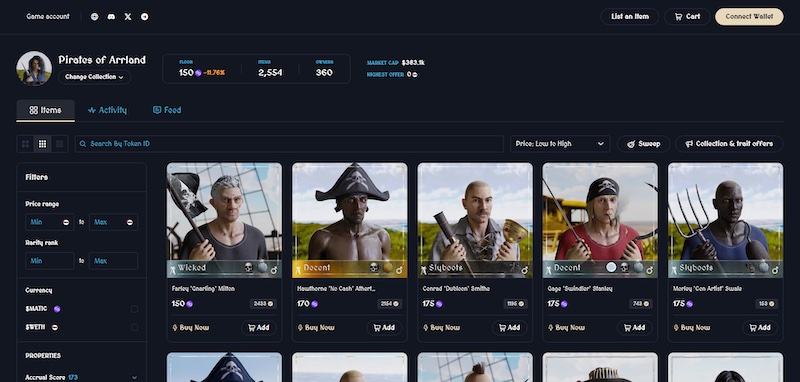Click the Sweep button
This screenshot has width=800, height=382.
[x=643, y=144]
